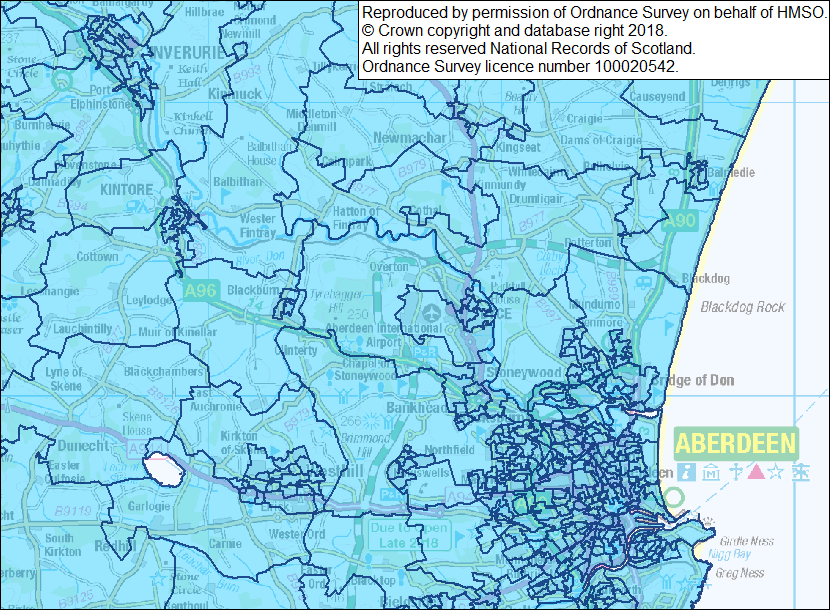The image size is (830, 610).
Task: Click the yellow ABERDEEN city label
Action: click(735, 444)
